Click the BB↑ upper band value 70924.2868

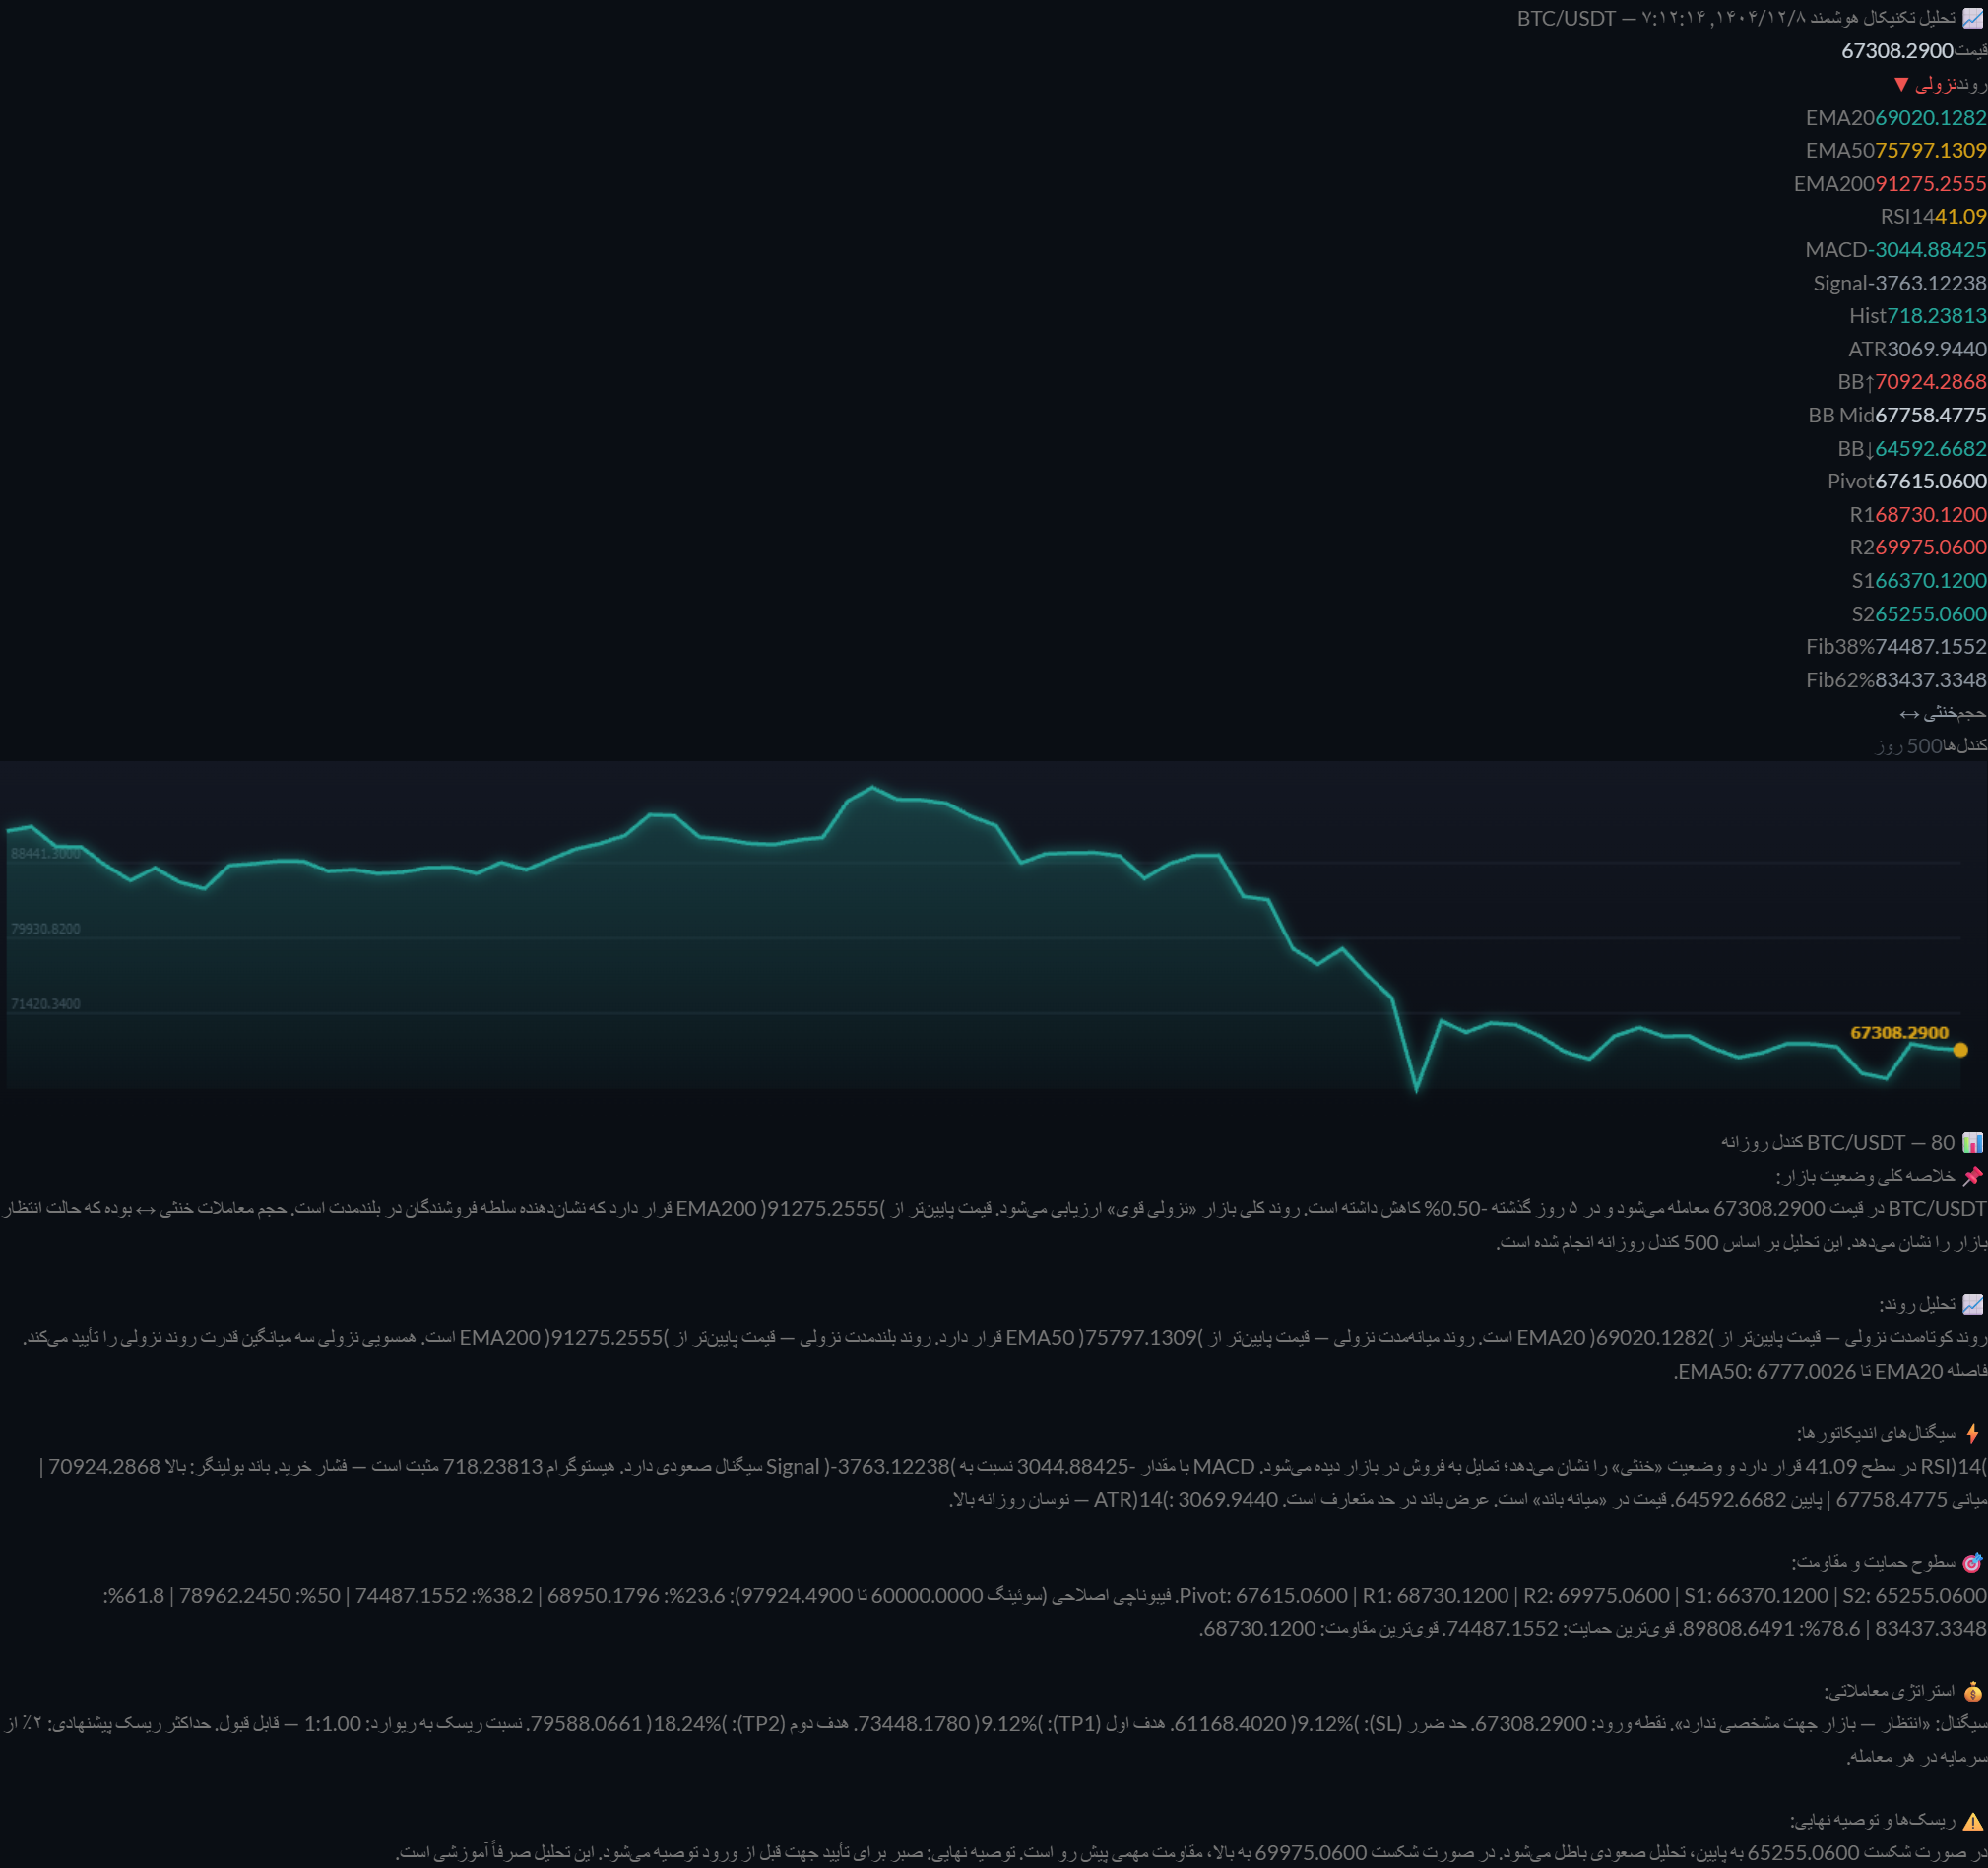(1930, 381)
